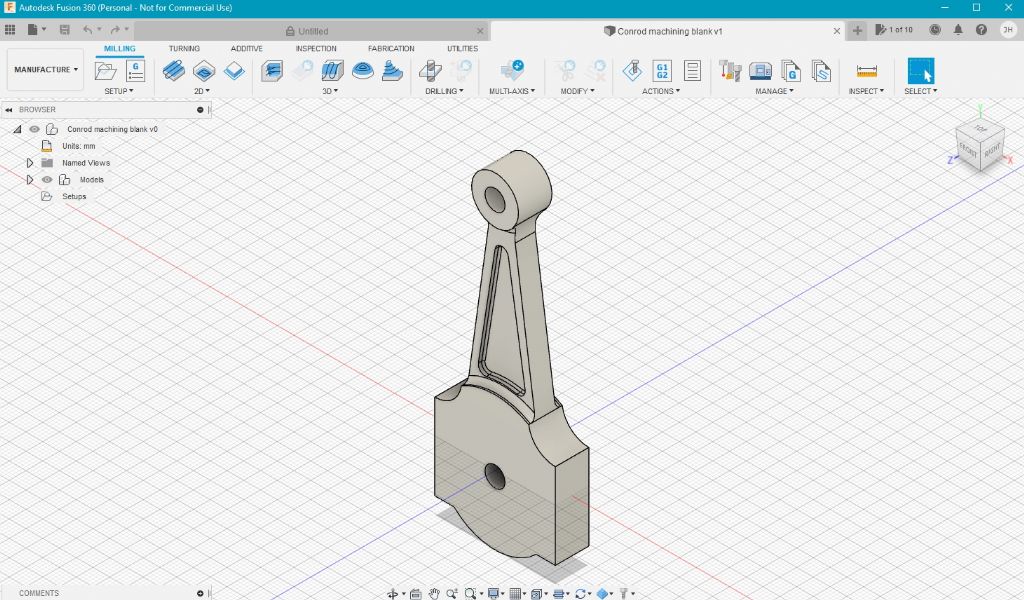This screenshot has height=600, width=1024.
Task: Open the Tool Library icon
Action: pos(730,71)
